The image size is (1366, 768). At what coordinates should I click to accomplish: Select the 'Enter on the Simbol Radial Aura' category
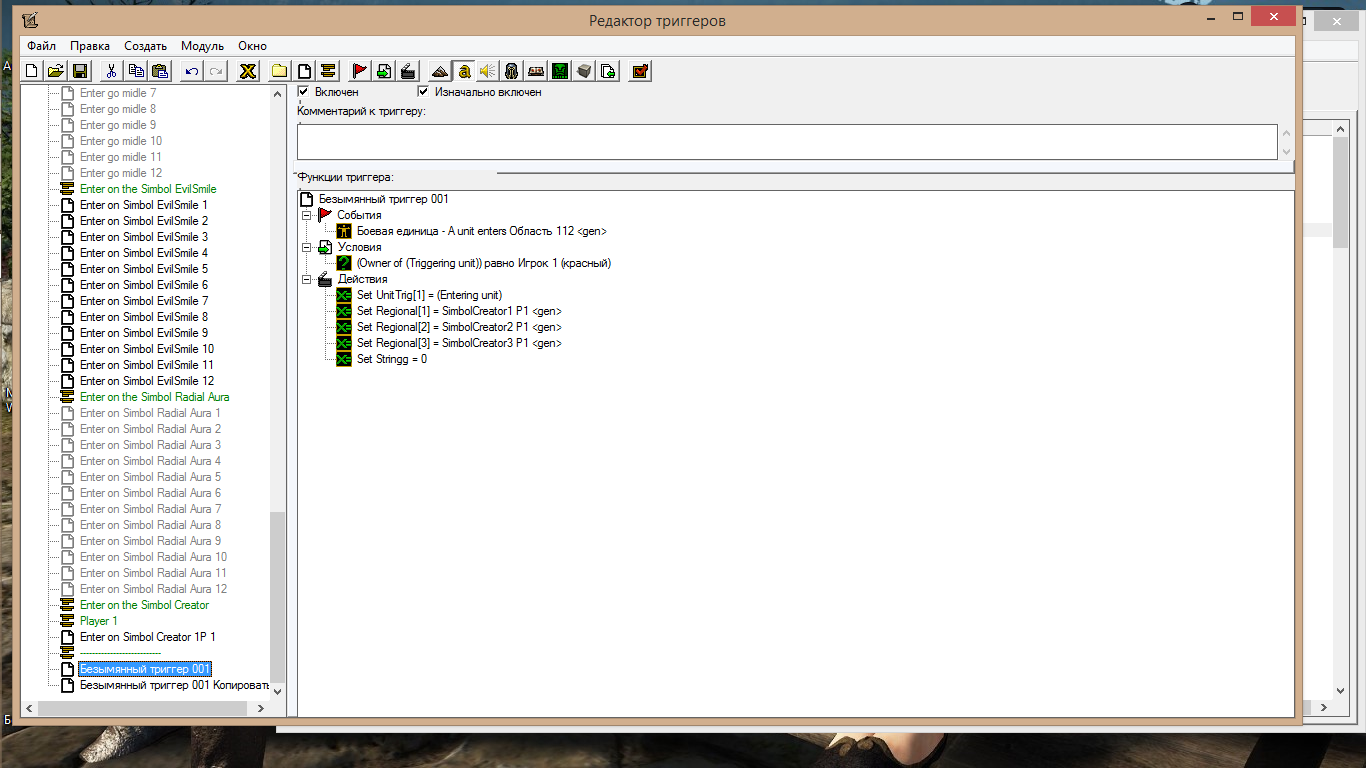pos(154,397)
